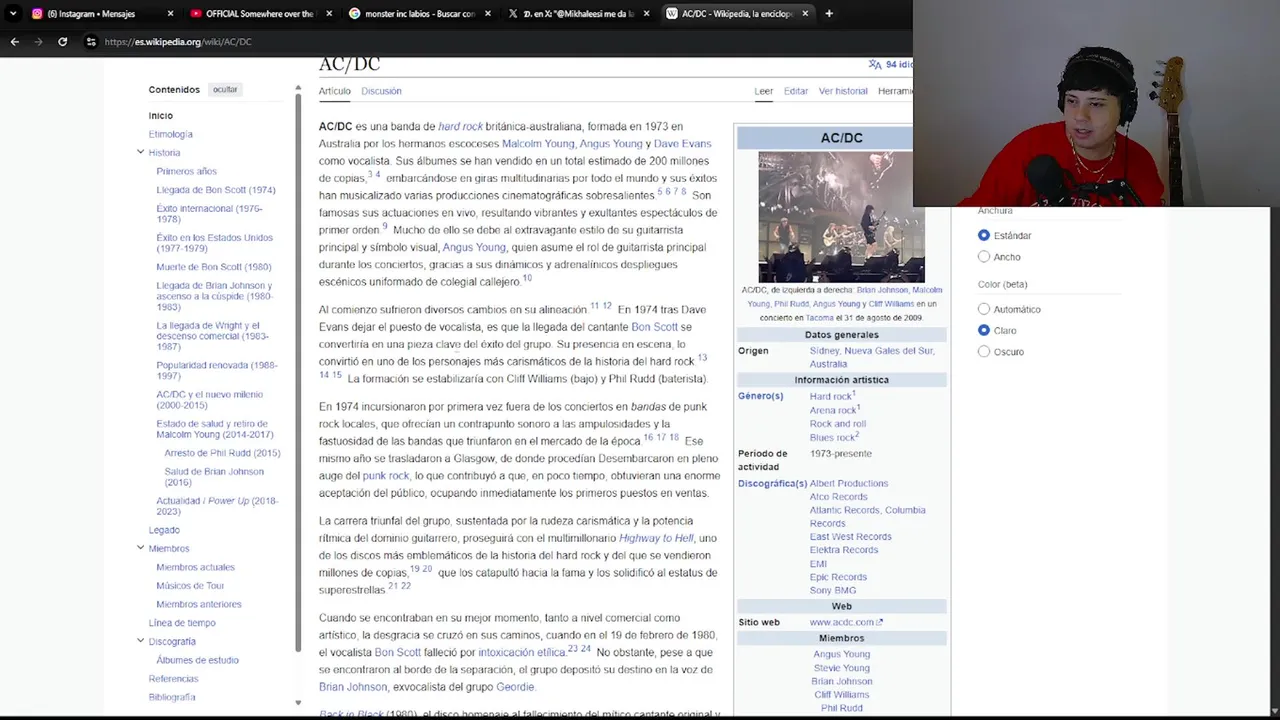Screen dimensions: 1280x720
Task: Open the Malcolm Young link in intro
Action: click(x=538, y=144)
